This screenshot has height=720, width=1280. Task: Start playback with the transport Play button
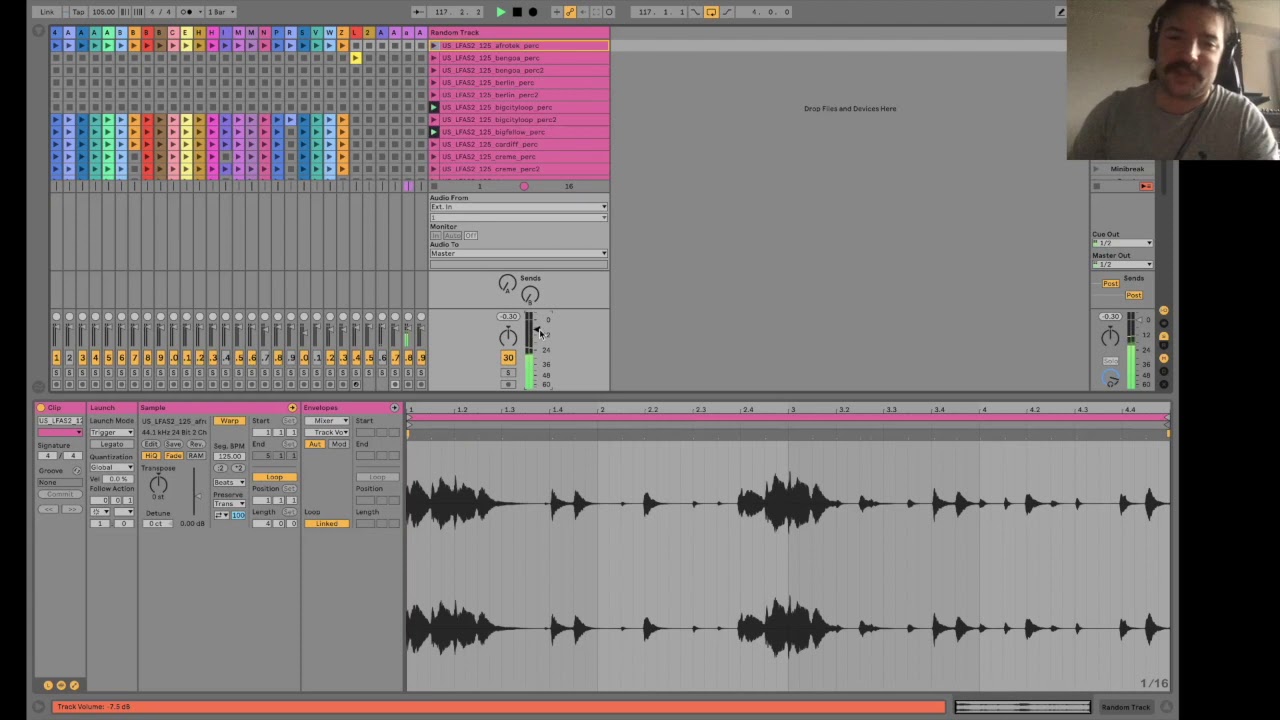pyautogui.click(x=500, y=12)
